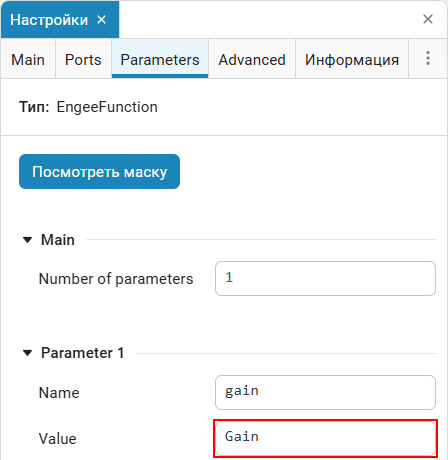Click the Parameter 1 section header label

pyautogui.click(x=82, y=353)
